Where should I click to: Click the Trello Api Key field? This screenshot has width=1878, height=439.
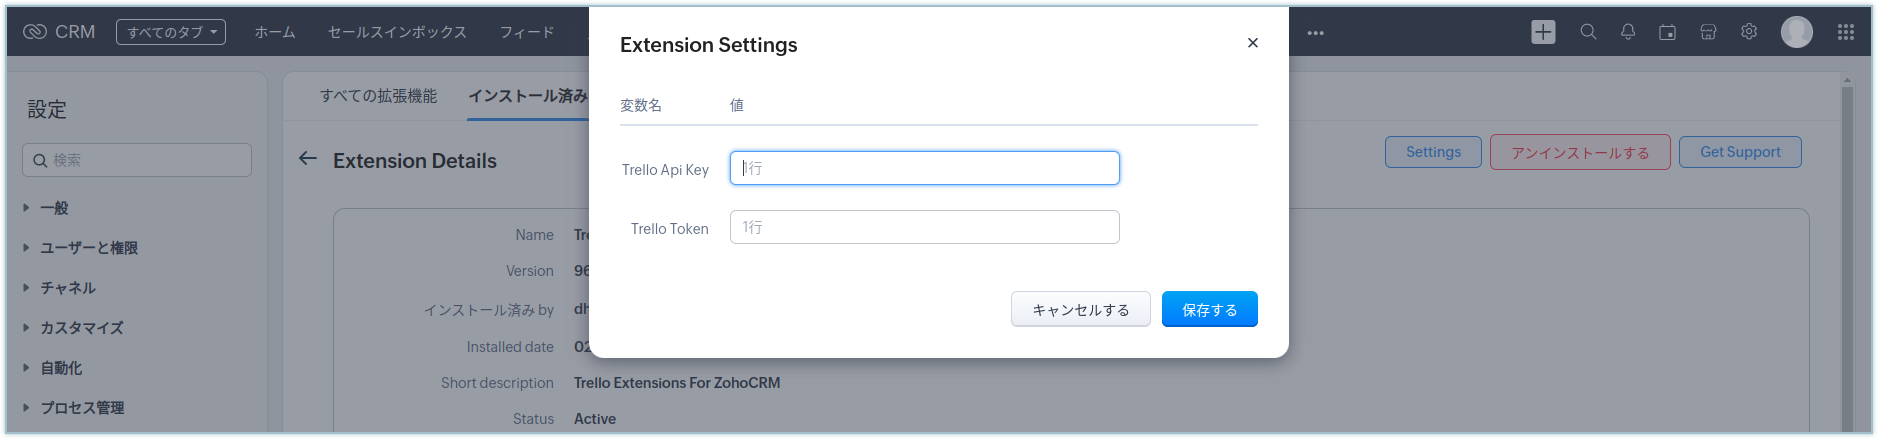924,168
